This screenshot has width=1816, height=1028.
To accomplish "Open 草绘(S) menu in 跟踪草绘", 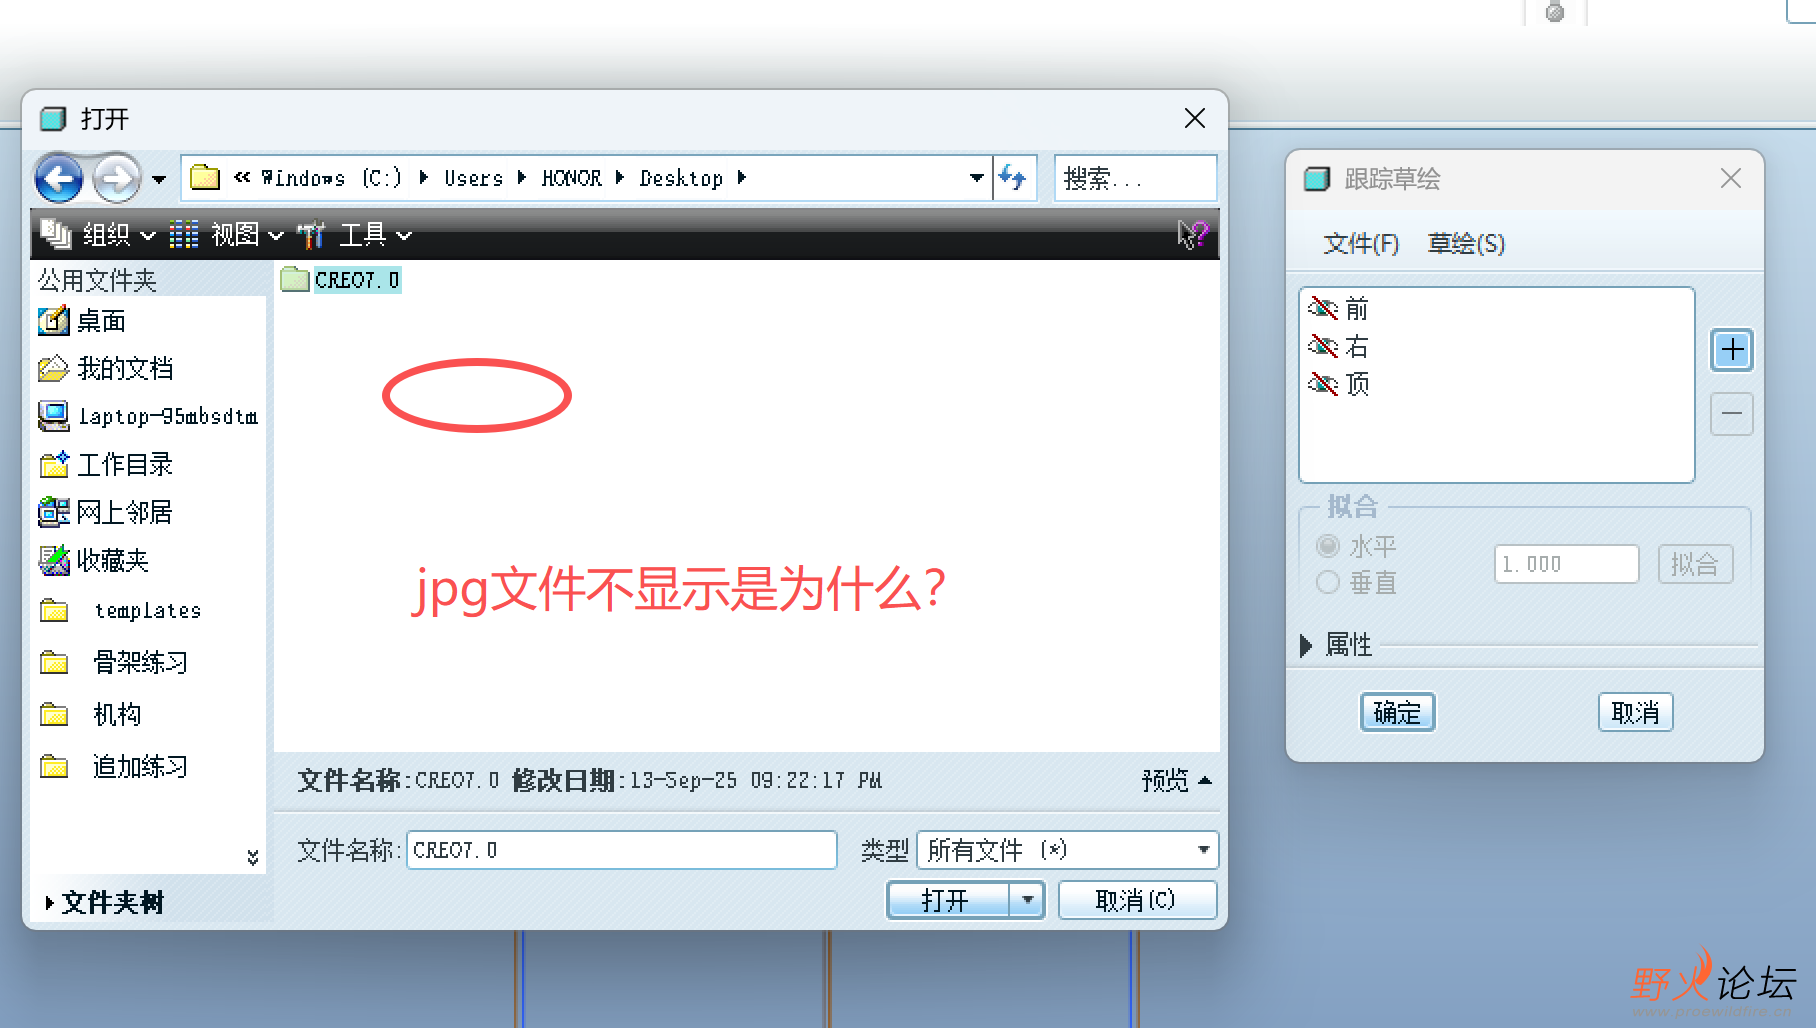I will coord(1466,243).
